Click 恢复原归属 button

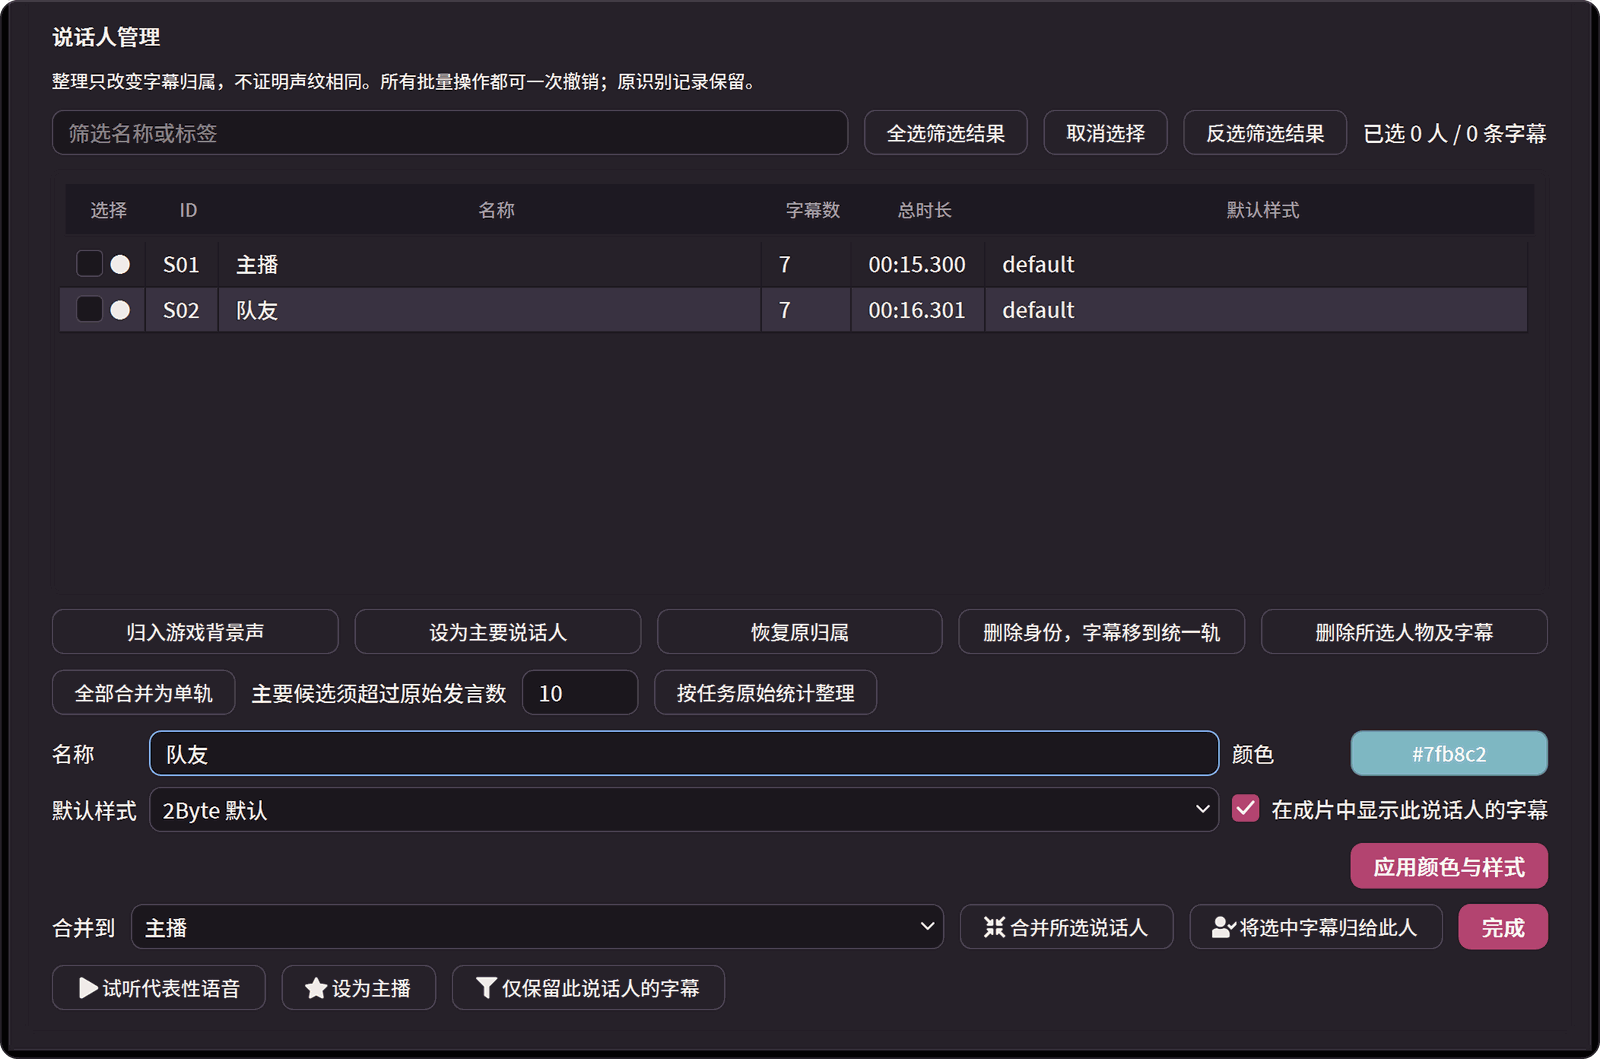[800, 631]
